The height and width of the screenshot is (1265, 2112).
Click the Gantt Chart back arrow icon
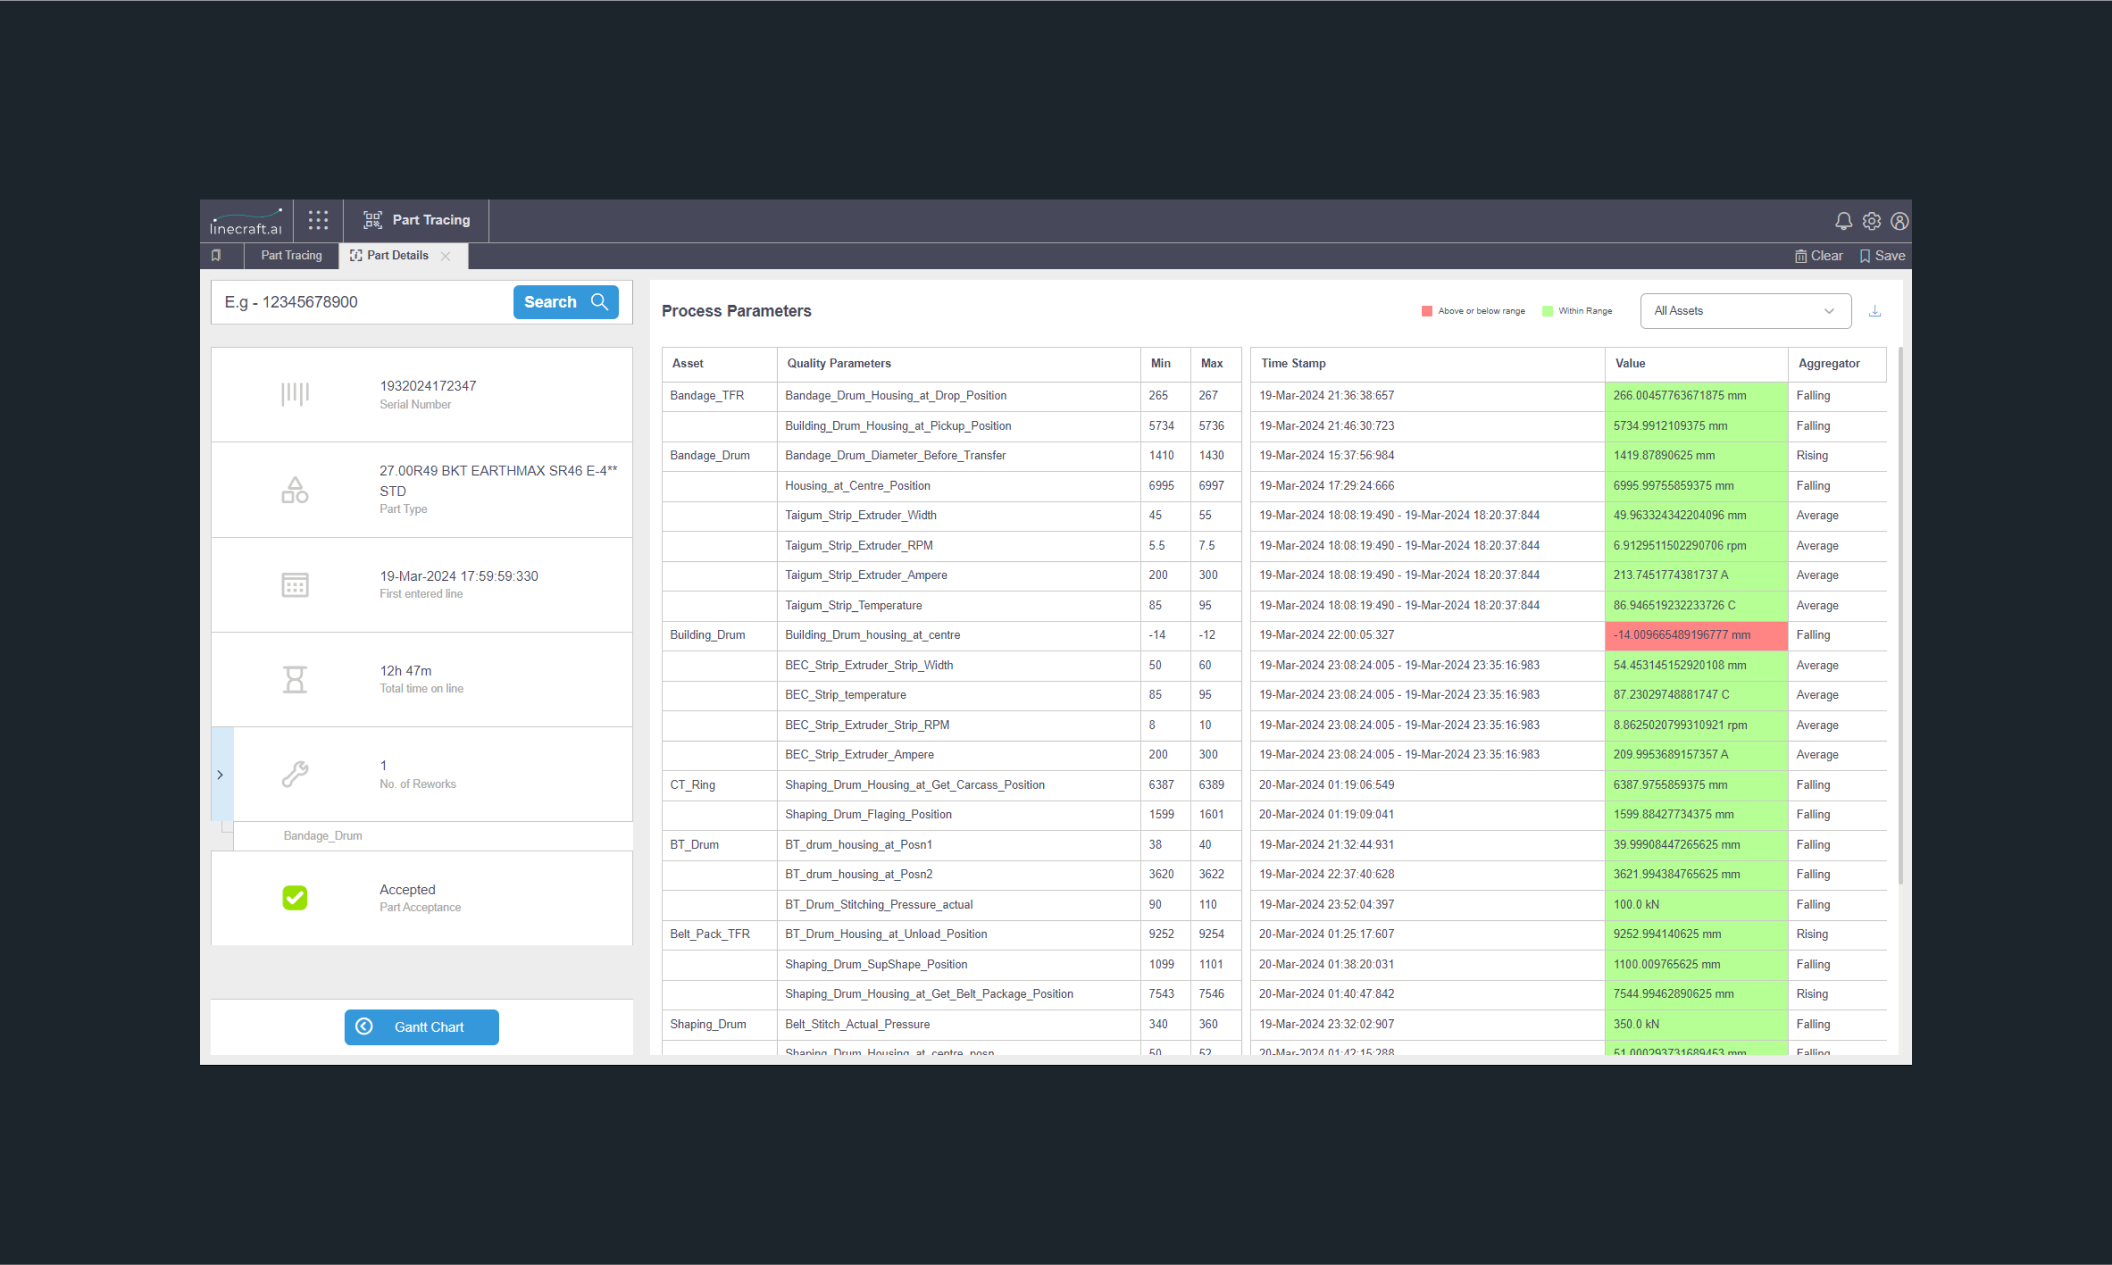point(364,1027)
